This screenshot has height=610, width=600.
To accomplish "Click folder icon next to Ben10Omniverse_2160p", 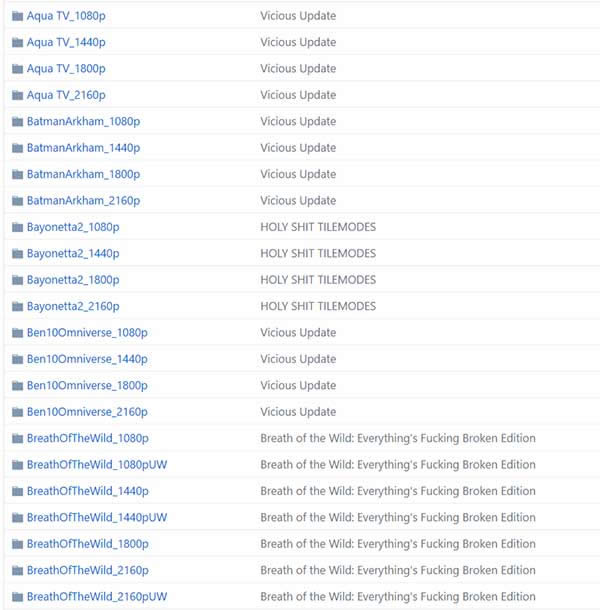I will (17, 412).
